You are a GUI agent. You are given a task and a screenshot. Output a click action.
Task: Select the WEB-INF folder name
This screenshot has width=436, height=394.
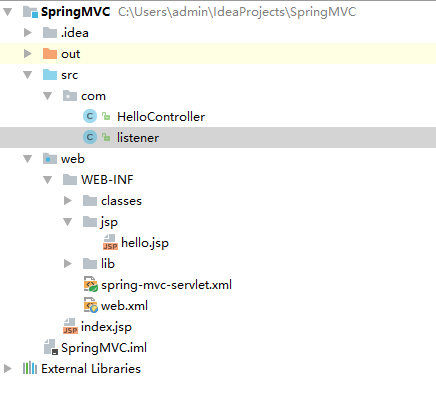click(x=107, y=180)
